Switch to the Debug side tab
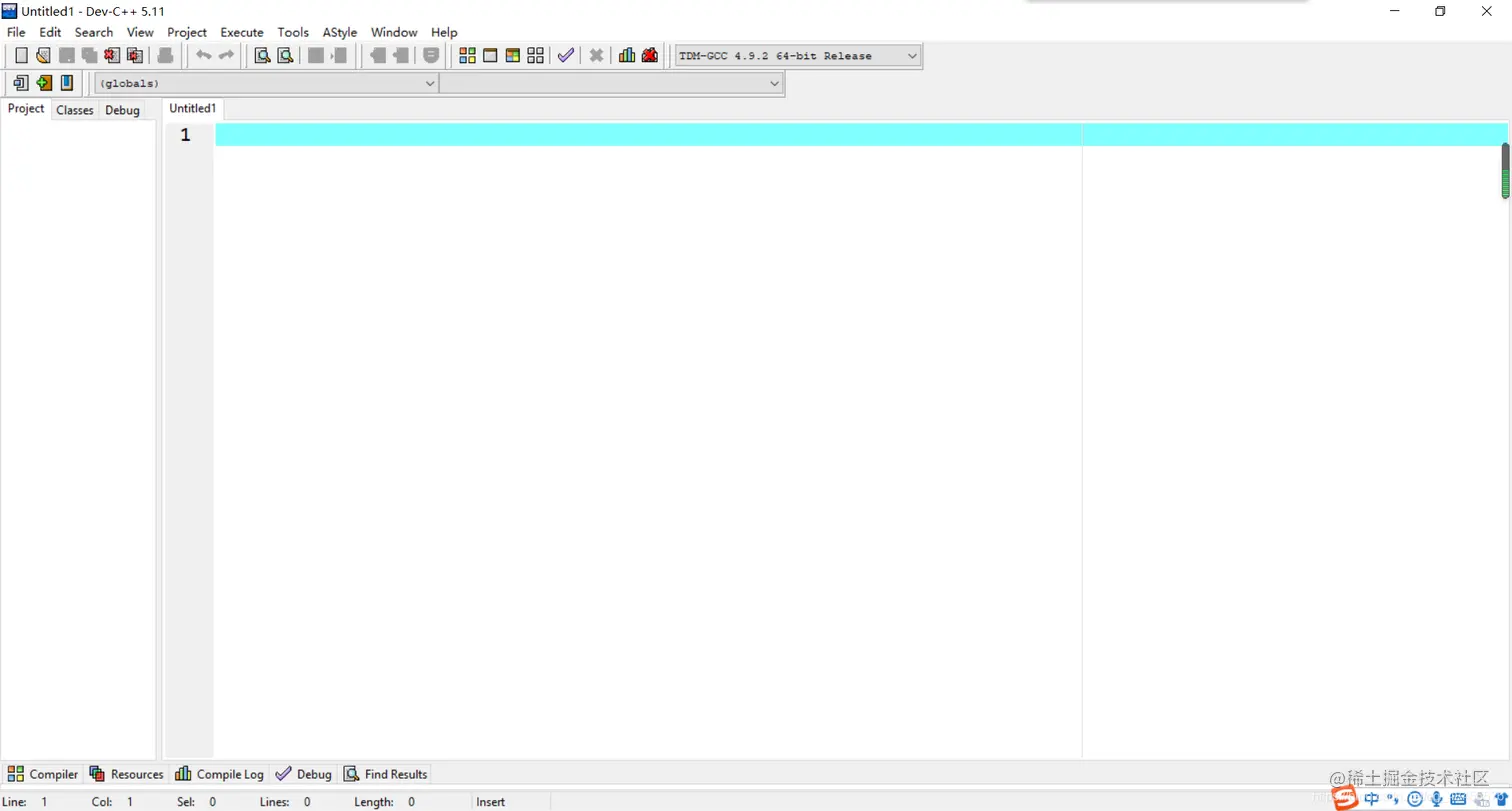Viewport: 1512px width, 811px height. [x=122, y=110]
